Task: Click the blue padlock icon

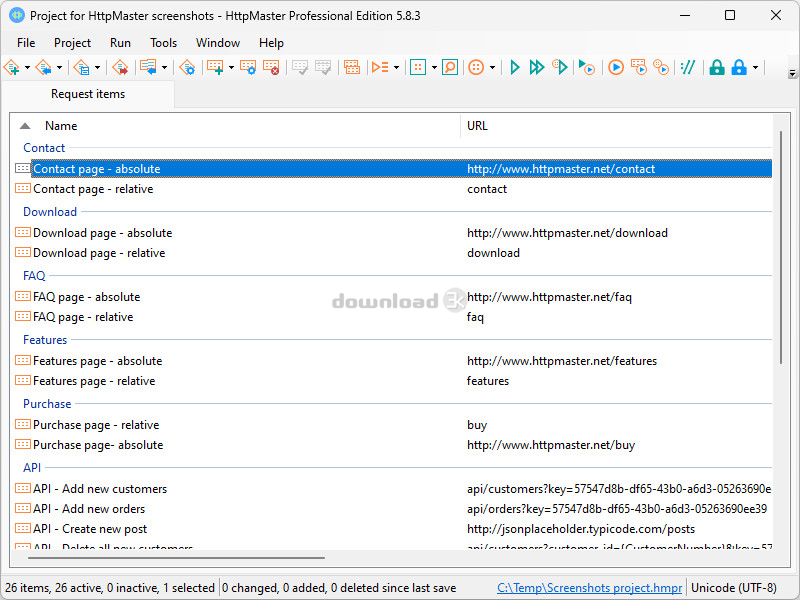Action: pyautogui.click(x=739, y=67)
